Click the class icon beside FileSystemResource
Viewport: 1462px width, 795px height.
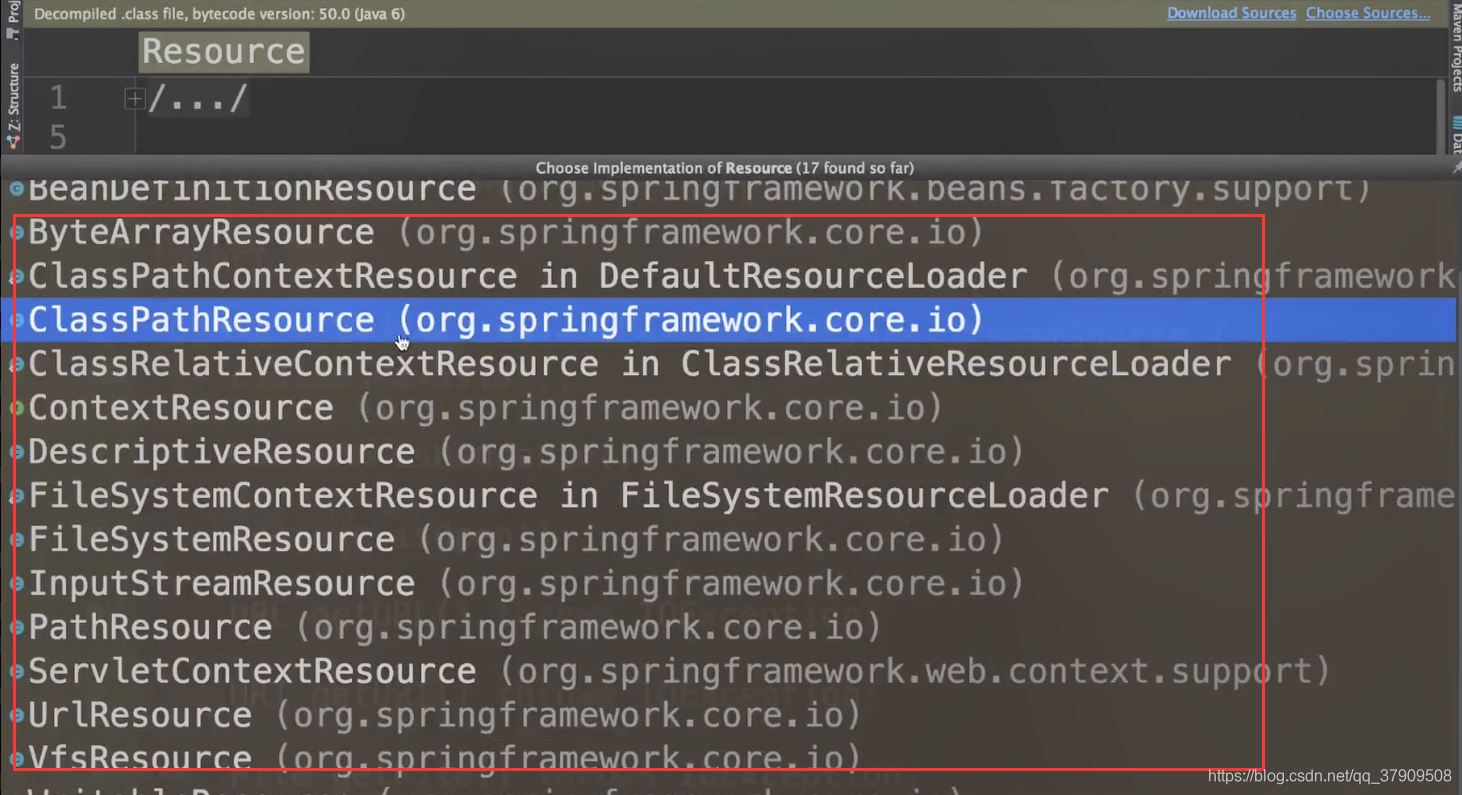coord(16,541)
